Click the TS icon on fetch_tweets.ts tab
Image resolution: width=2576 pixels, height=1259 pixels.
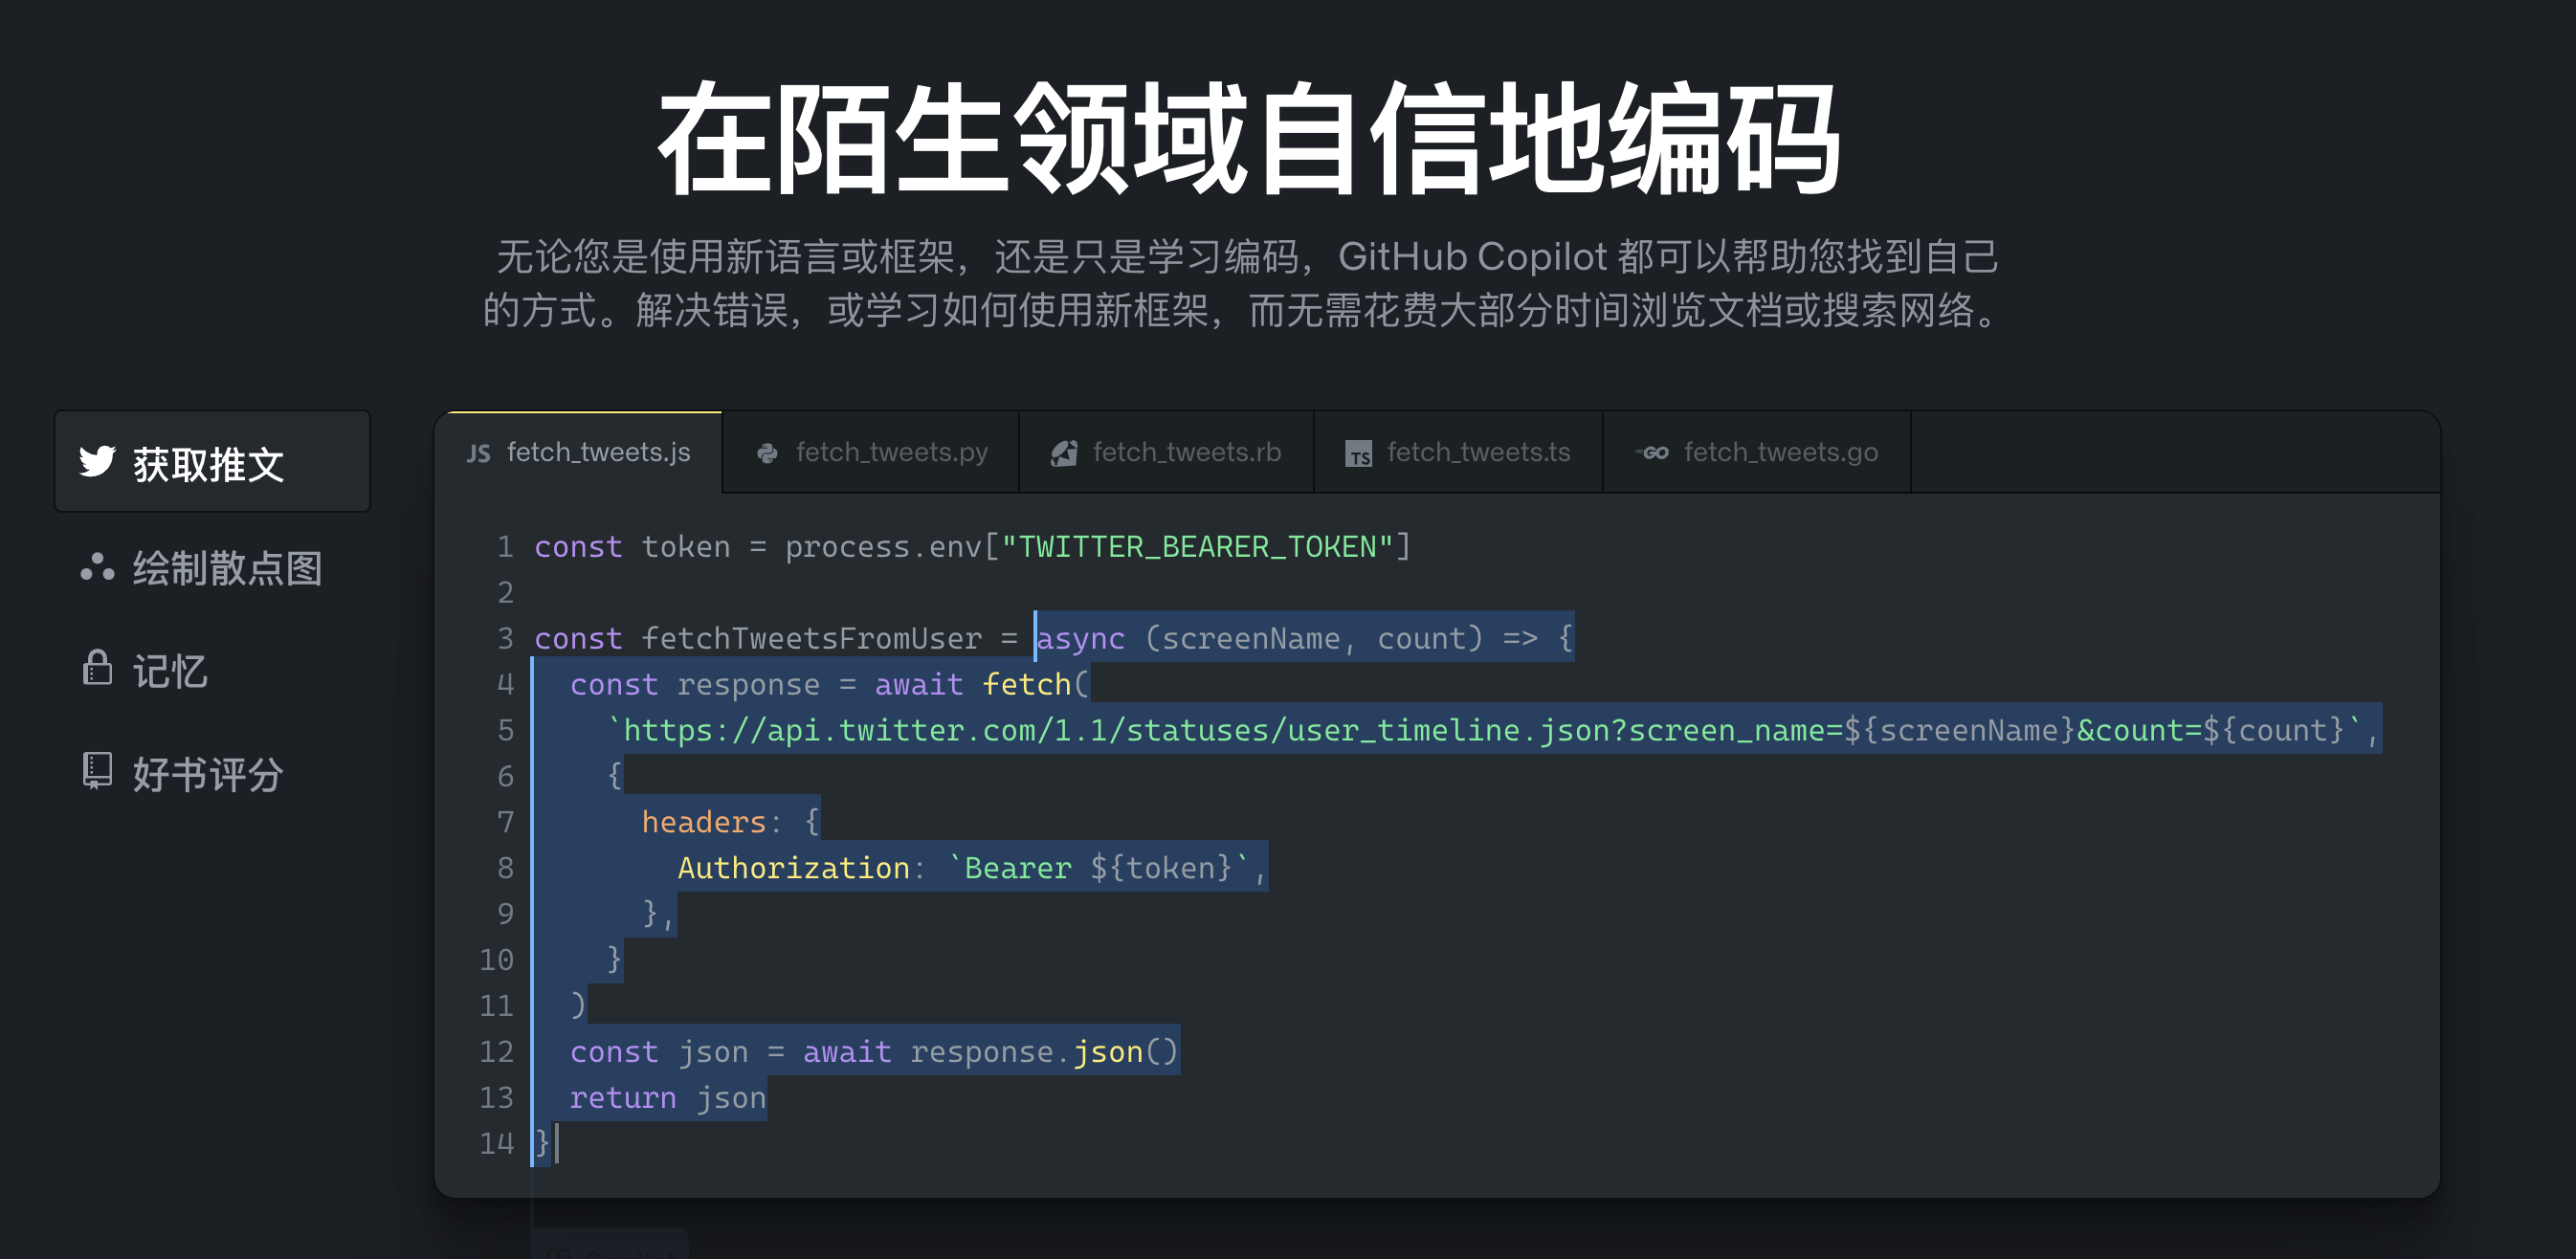[x=1358, y=452]
